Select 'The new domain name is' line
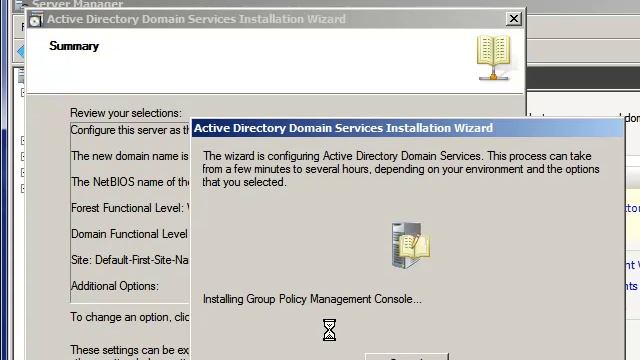 [130, 156]
